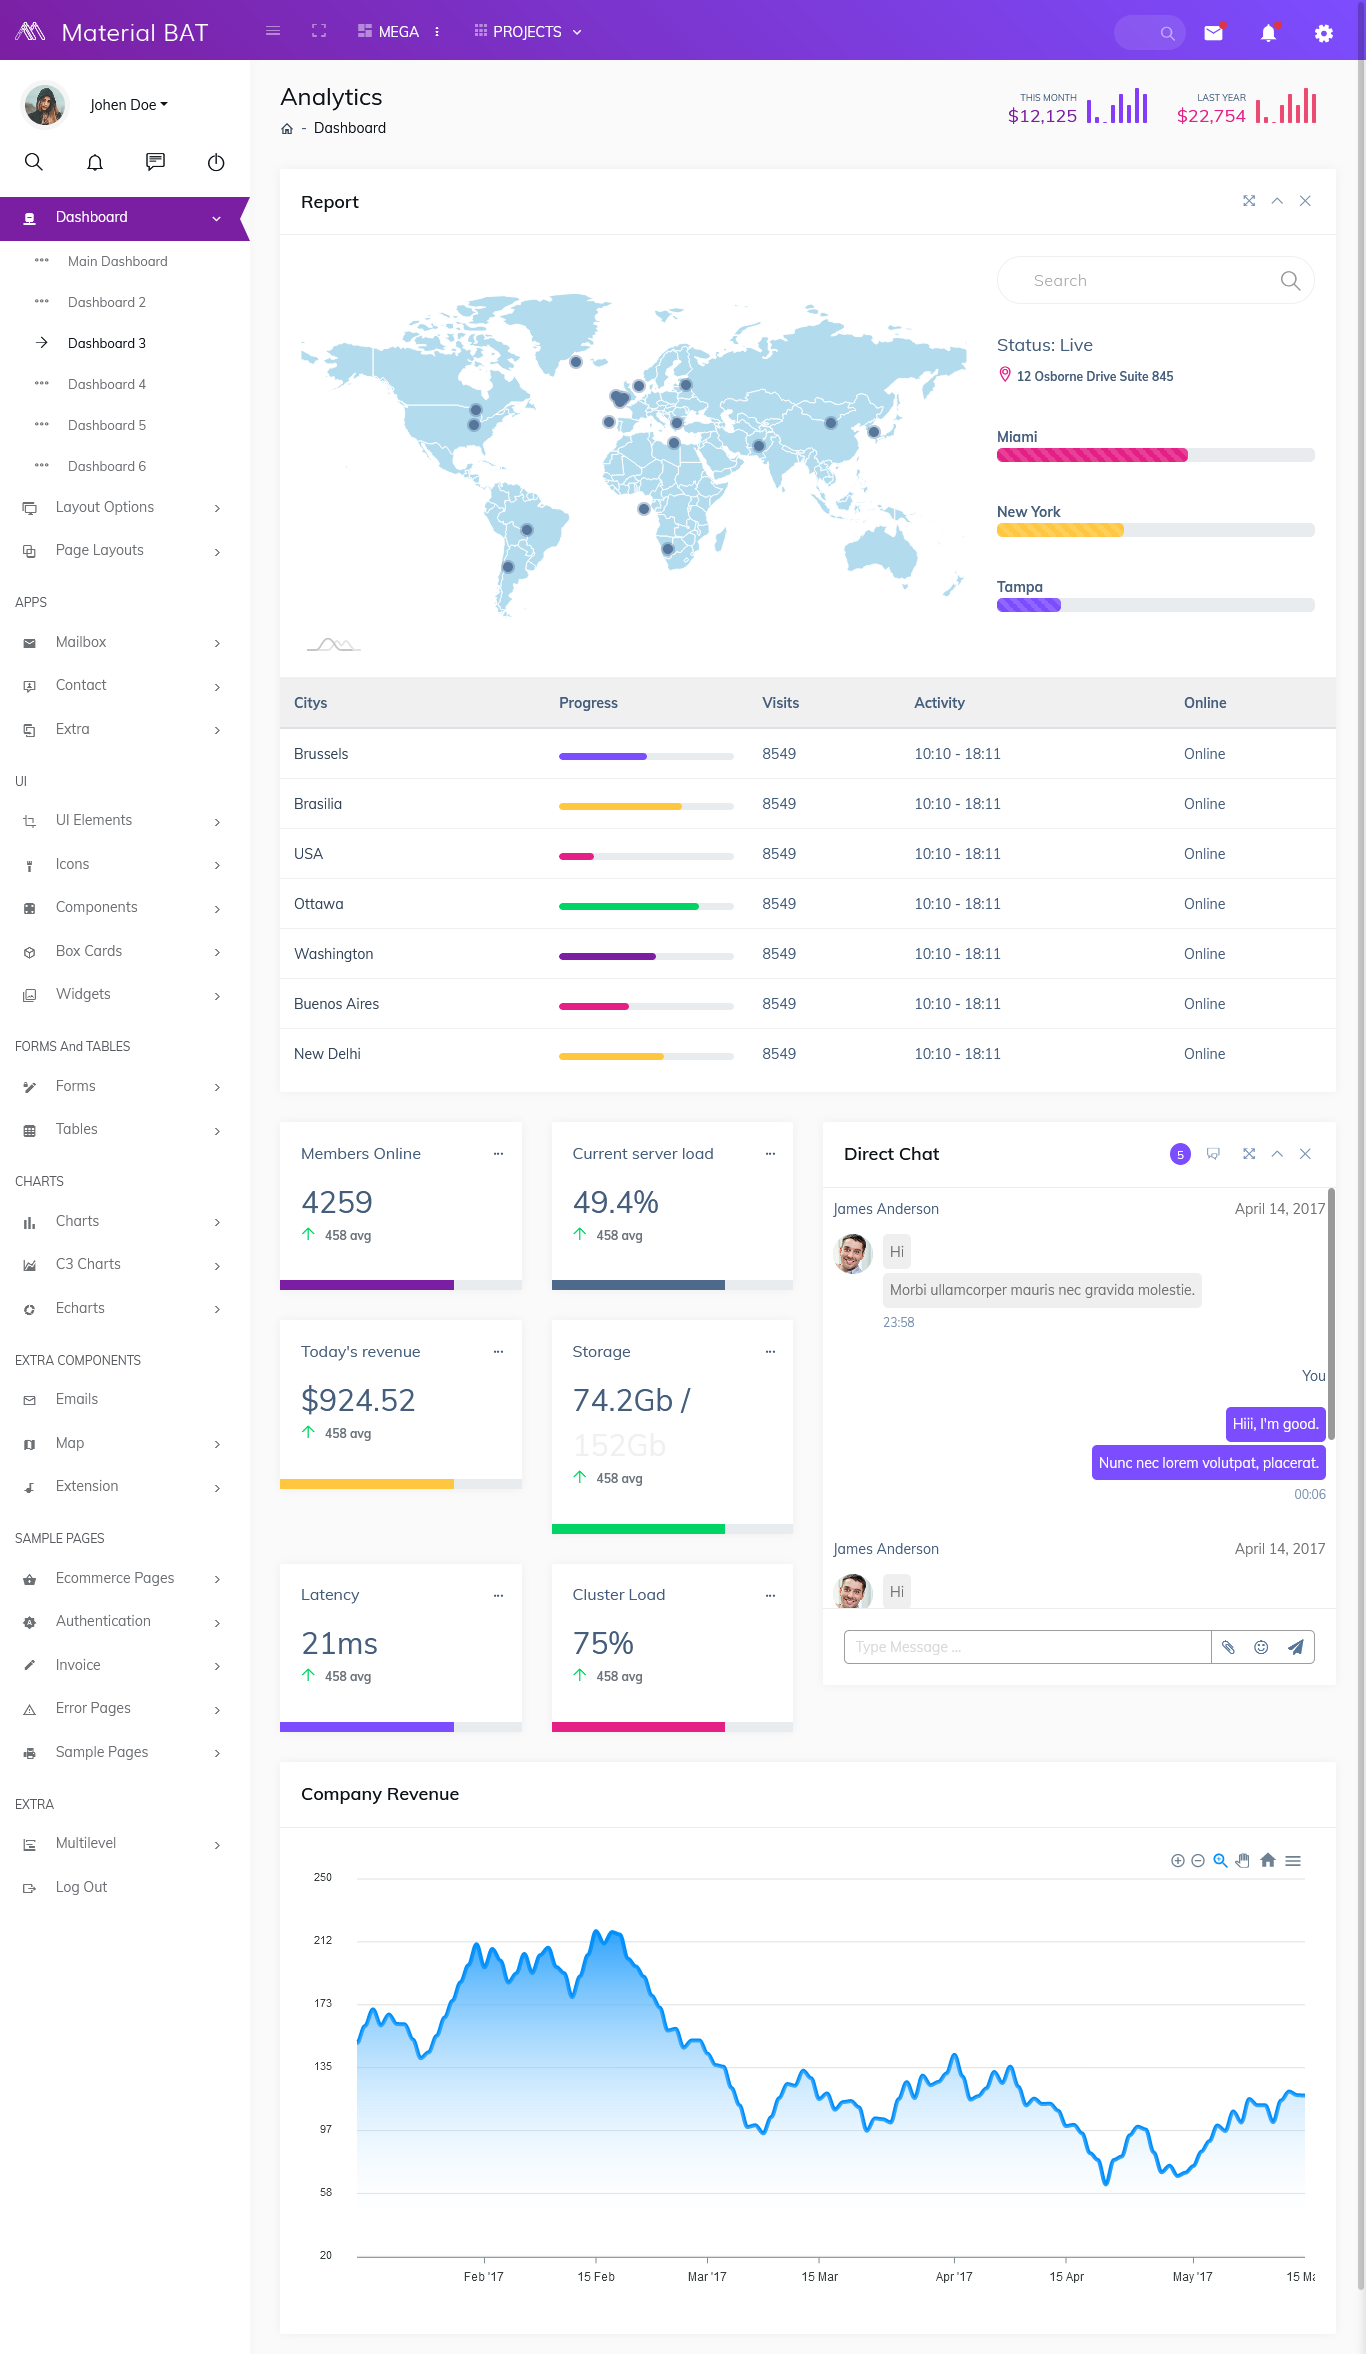Click Material BAT logo

pos(112,32)
